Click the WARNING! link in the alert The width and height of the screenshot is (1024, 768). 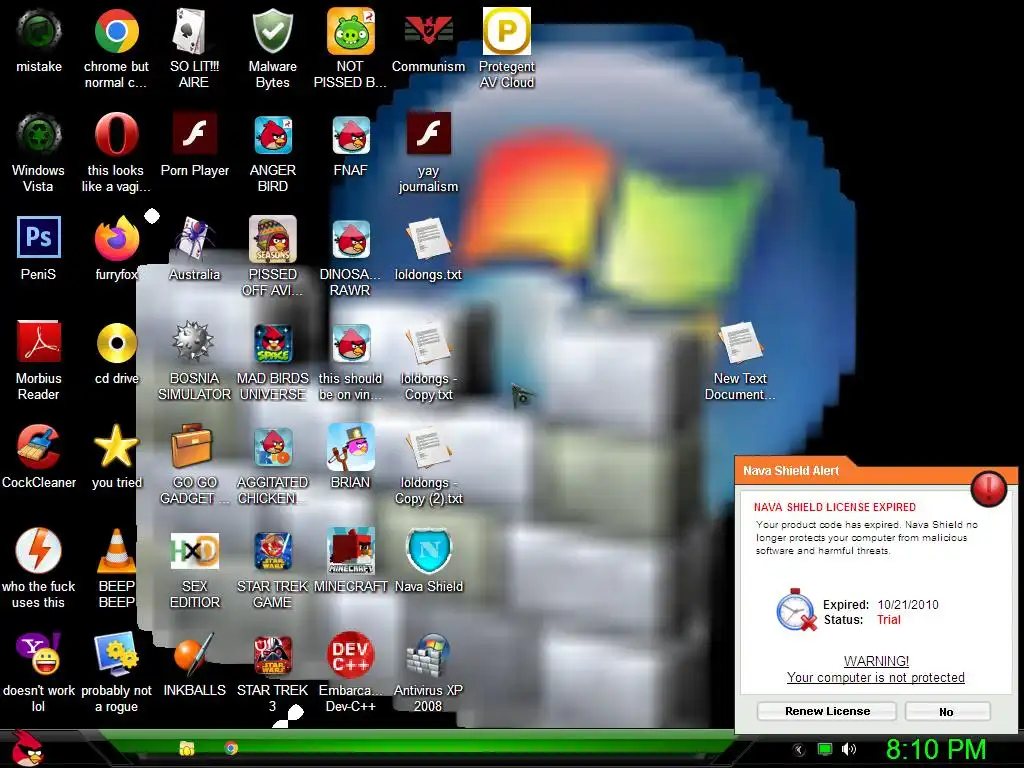pos(876,661)
